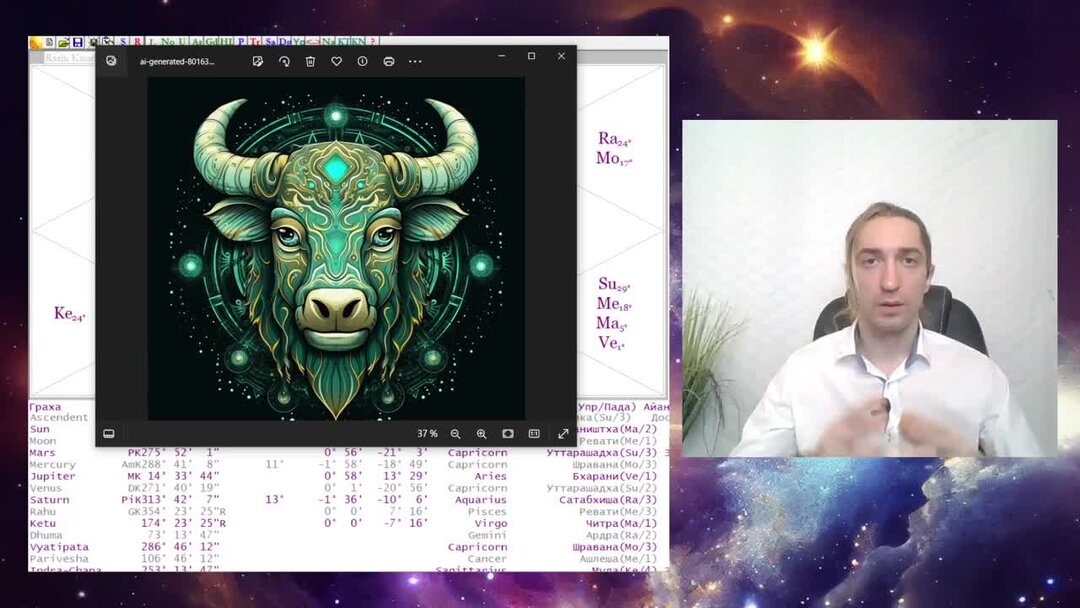
Task: Click the ai-generated filename in Photos title bar
Action: point(177,61)
